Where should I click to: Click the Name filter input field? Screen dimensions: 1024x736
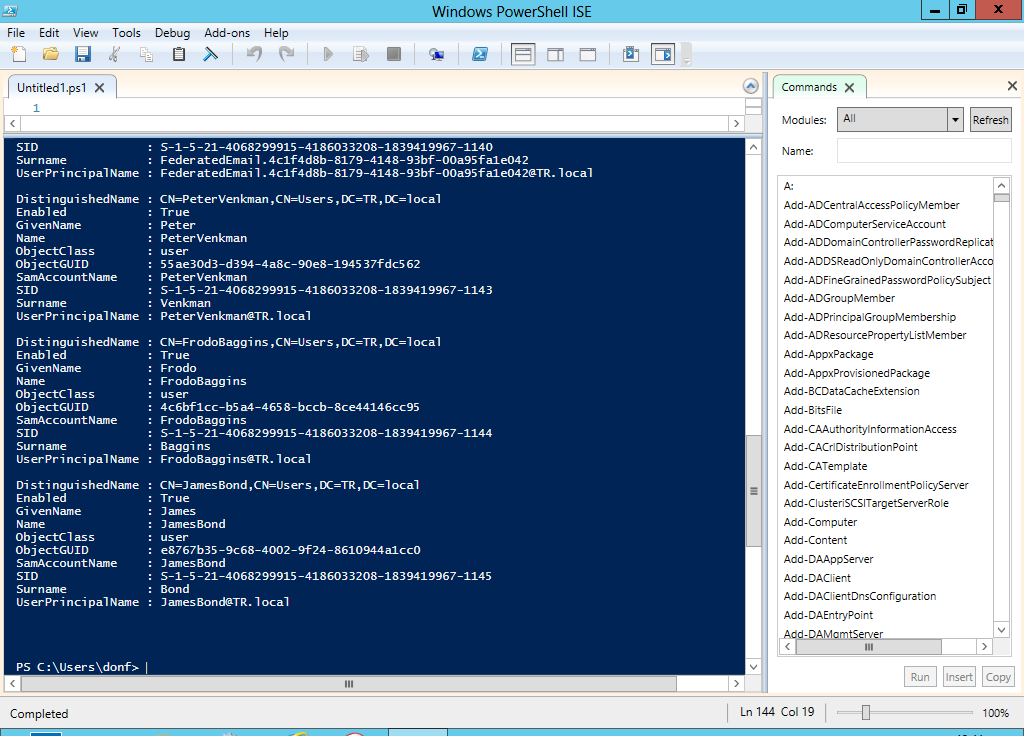tap(923, 151)
